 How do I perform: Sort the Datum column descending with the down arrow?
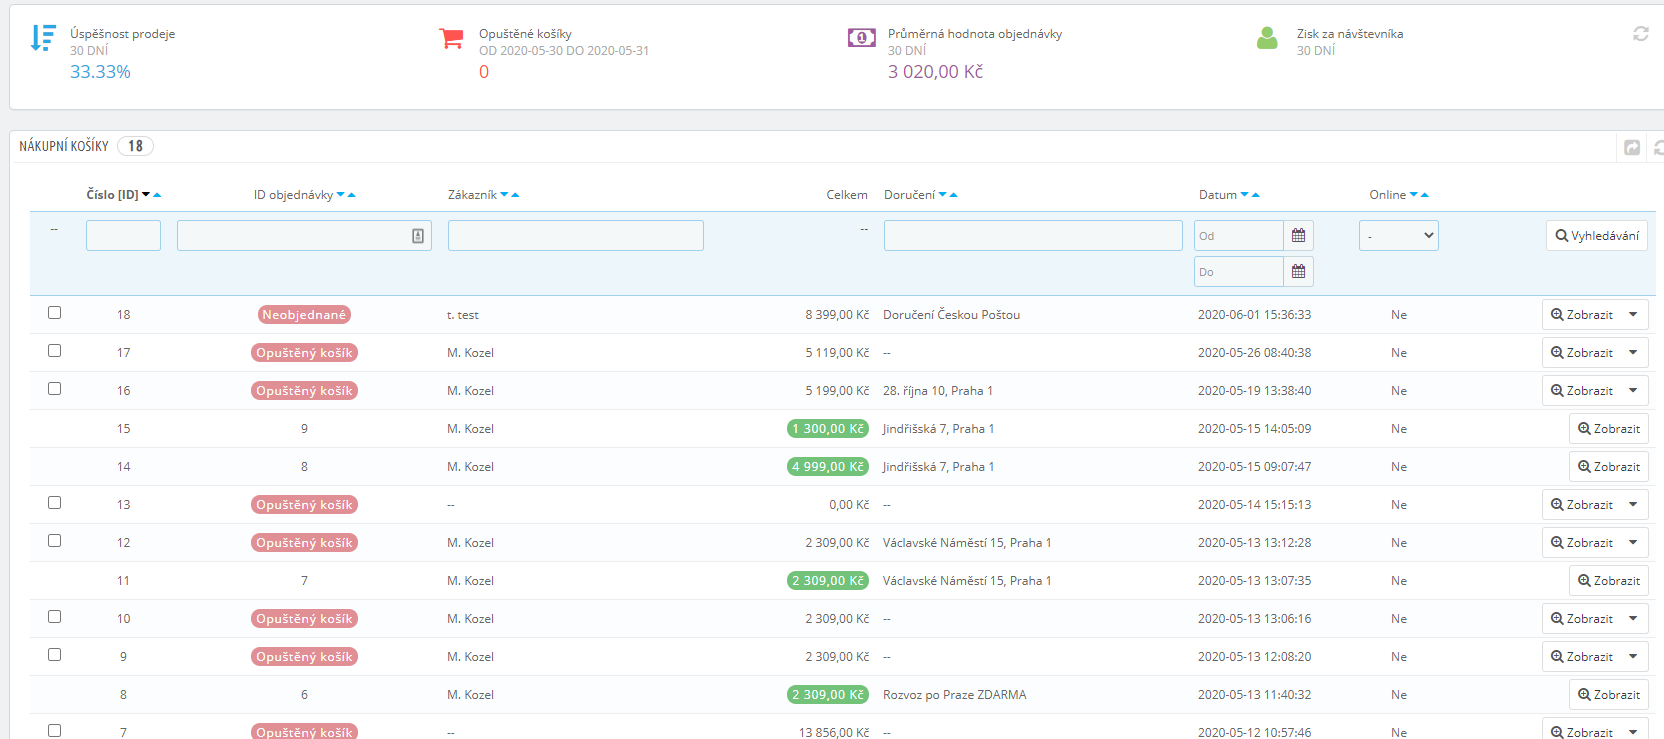click(x=1245, y=195)
